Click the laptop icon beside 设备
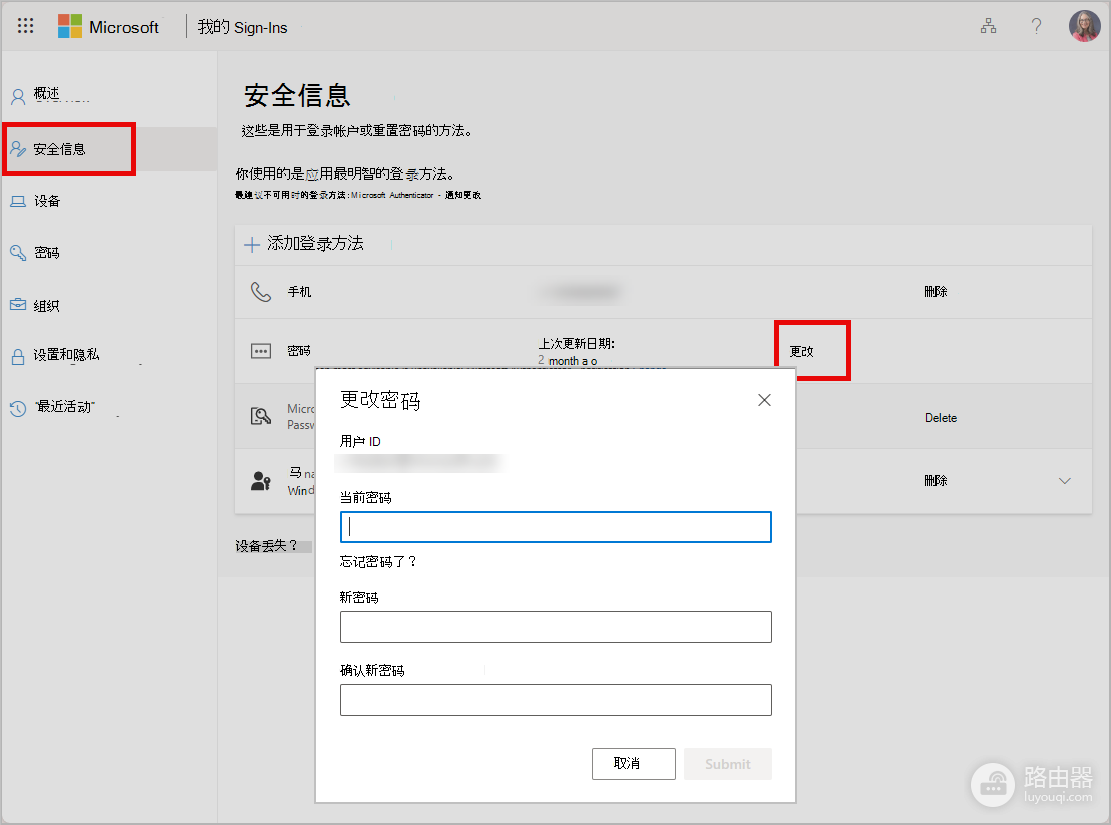 click(x=18, y=202)
